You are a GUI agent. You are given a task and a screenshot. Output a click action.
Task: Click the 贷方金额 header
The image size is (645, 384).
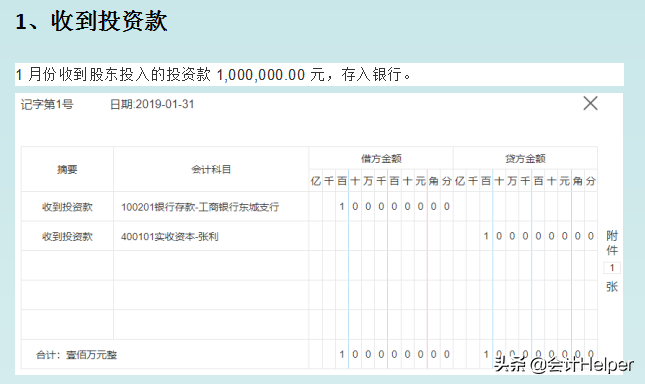pos(525,158)
